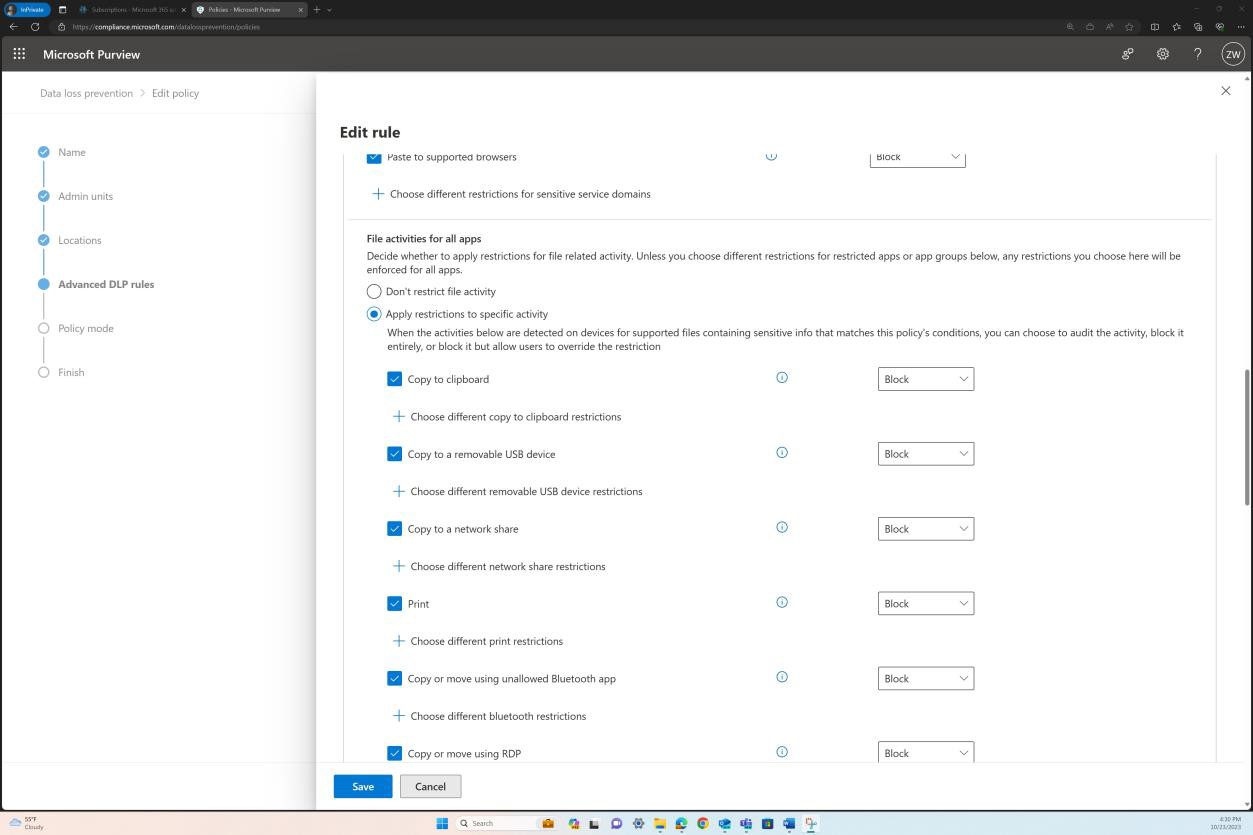Click the Save button
Viewport: 1253px width, 835px height.
pyautogui.click(x=362, y=786)
